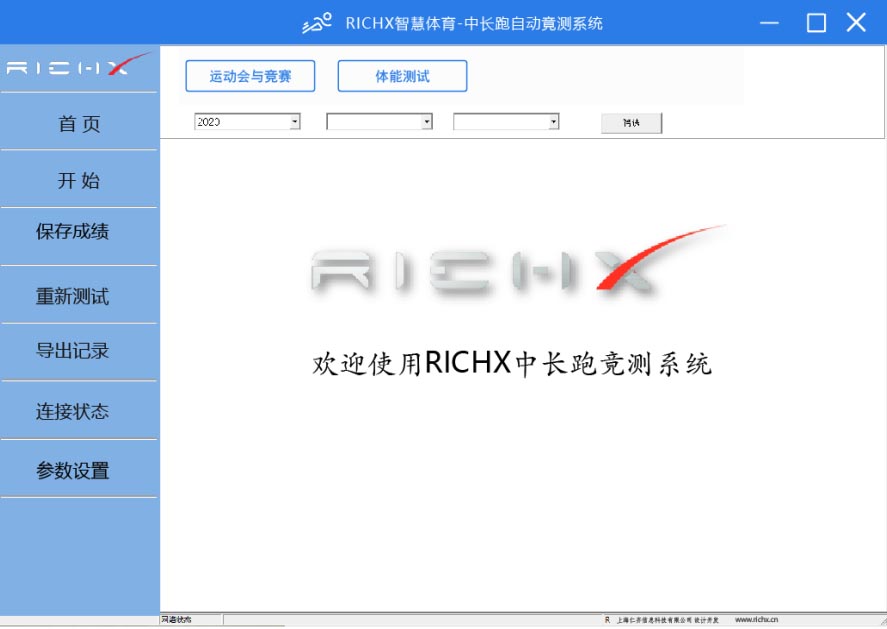Open the 首页 home page
Screen dimensions: 887x629
tap(79, 123)
